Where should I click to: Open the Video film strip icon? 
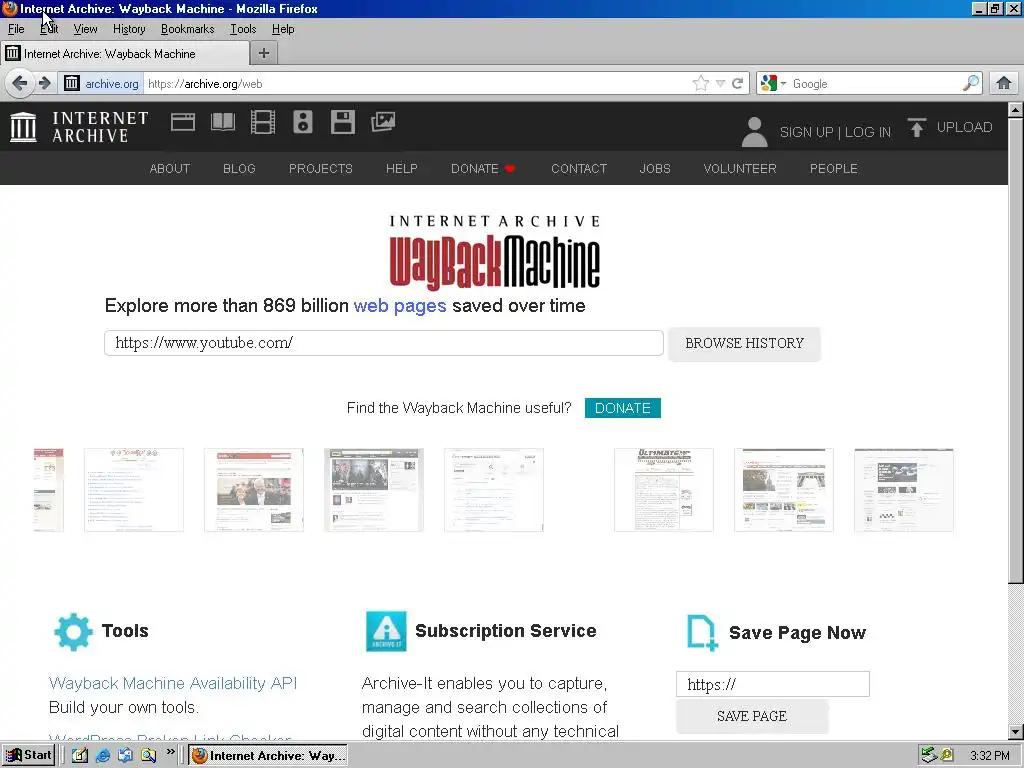click(x=263, y=122)
